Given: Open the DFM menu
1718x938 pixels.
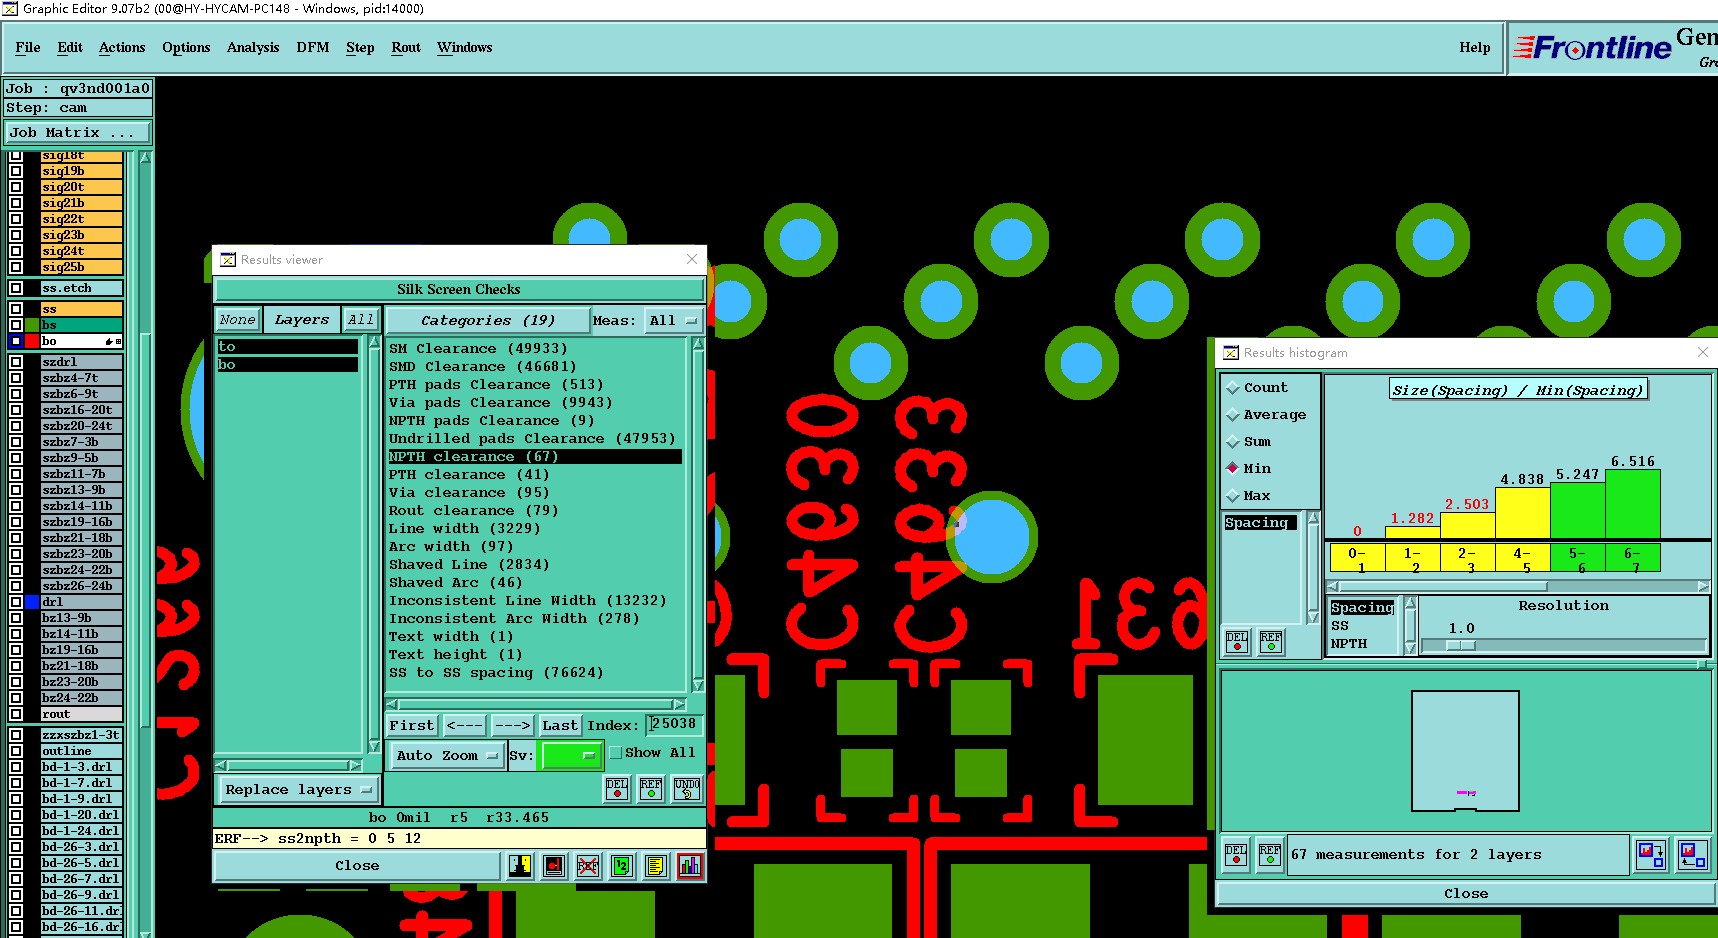Looking at the screenshot, I should click(313, 47).
